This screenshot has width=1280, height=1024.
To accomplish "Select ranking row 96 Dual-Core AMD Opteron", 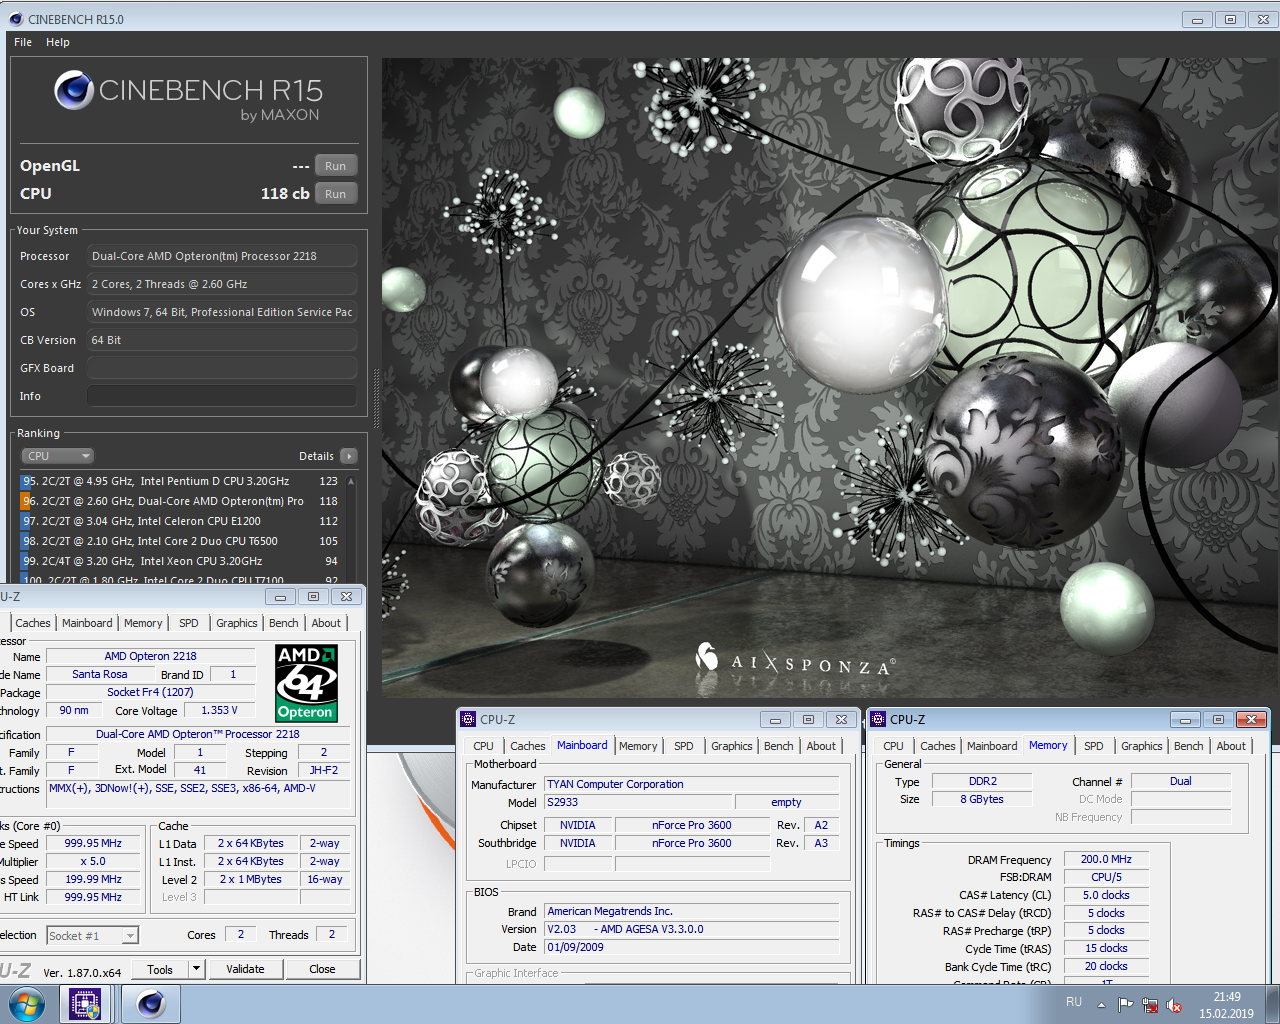I will [180, 501].
